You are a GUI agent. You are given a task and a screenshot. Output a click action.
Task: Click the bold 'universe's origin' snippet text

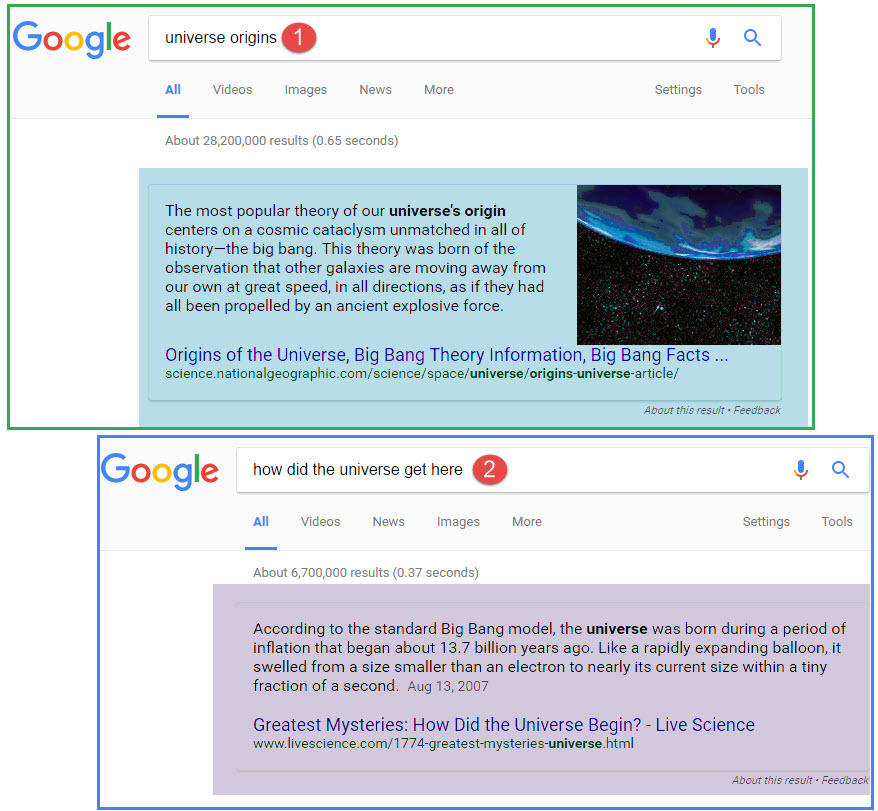point(447,211)
